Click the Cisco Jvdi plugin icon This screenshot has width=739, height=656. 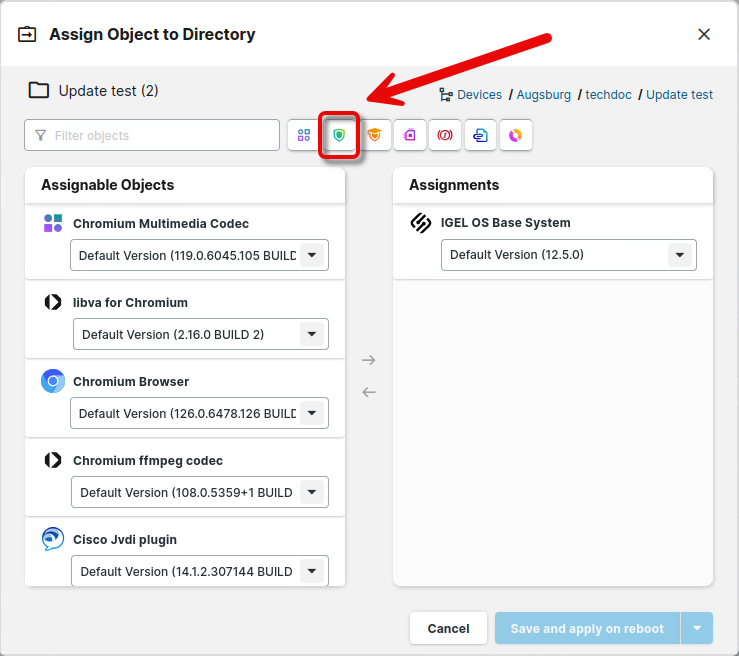(53, 539)
